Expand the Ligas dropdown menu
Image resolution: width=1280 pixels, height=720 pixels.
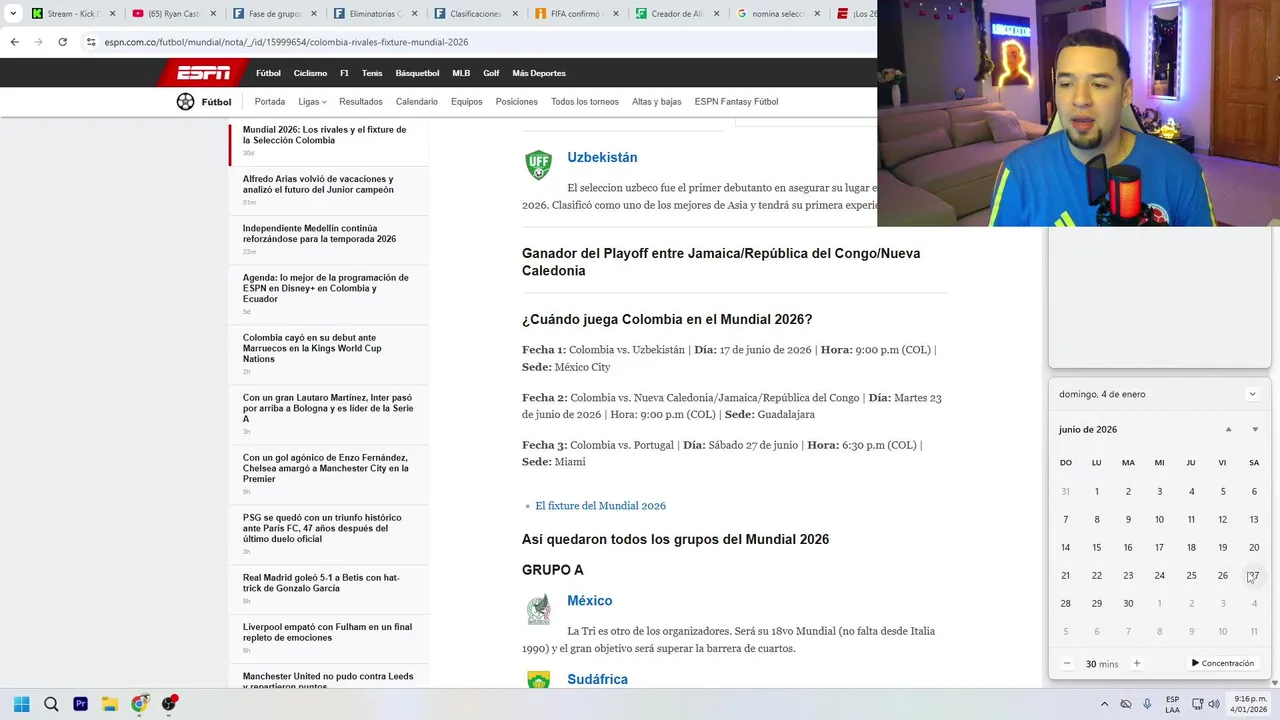(x=312, y=101)
